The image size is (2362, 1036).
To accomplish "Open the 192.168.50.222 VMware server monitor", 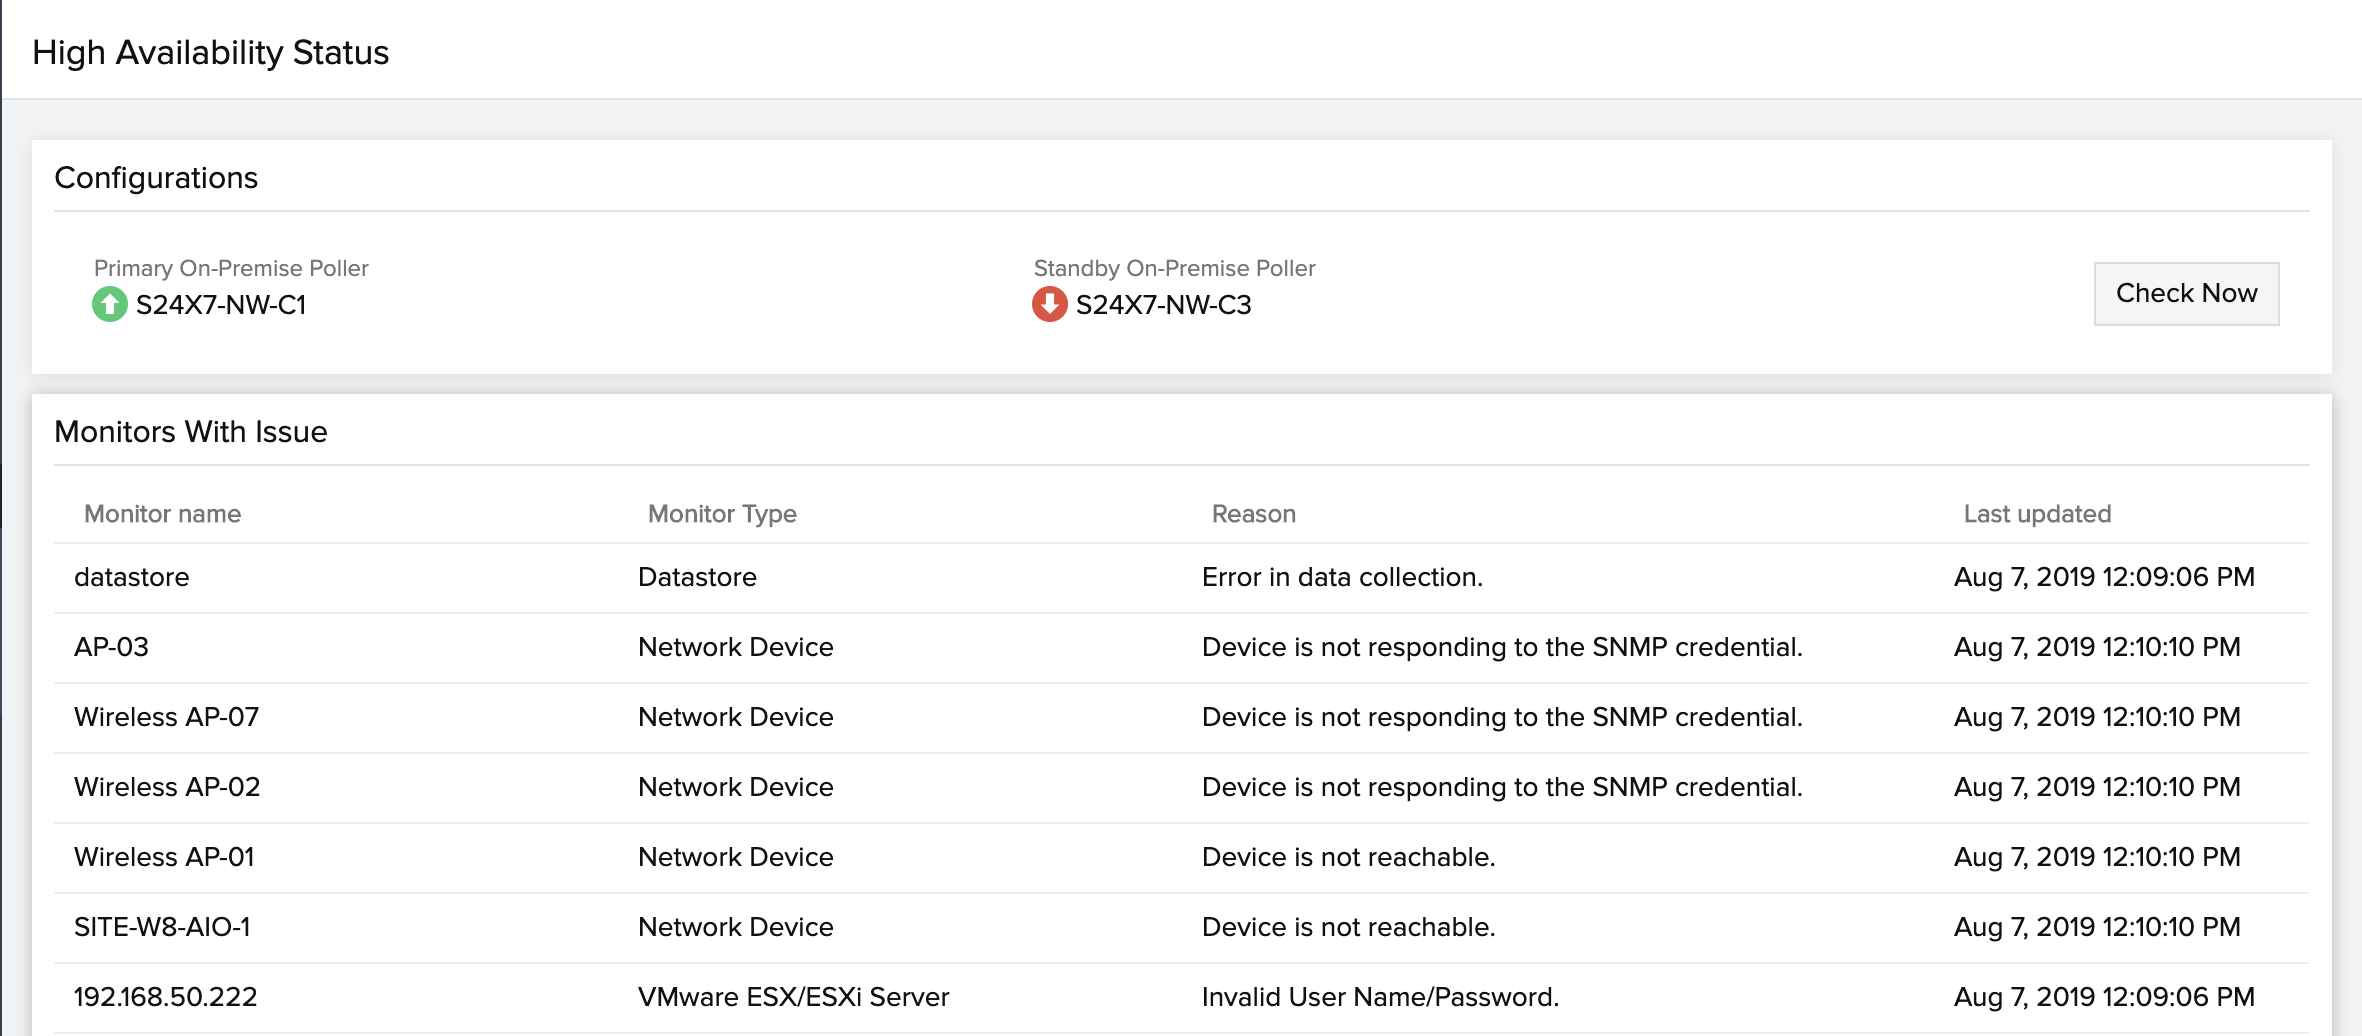I will [x=165, y=997].
